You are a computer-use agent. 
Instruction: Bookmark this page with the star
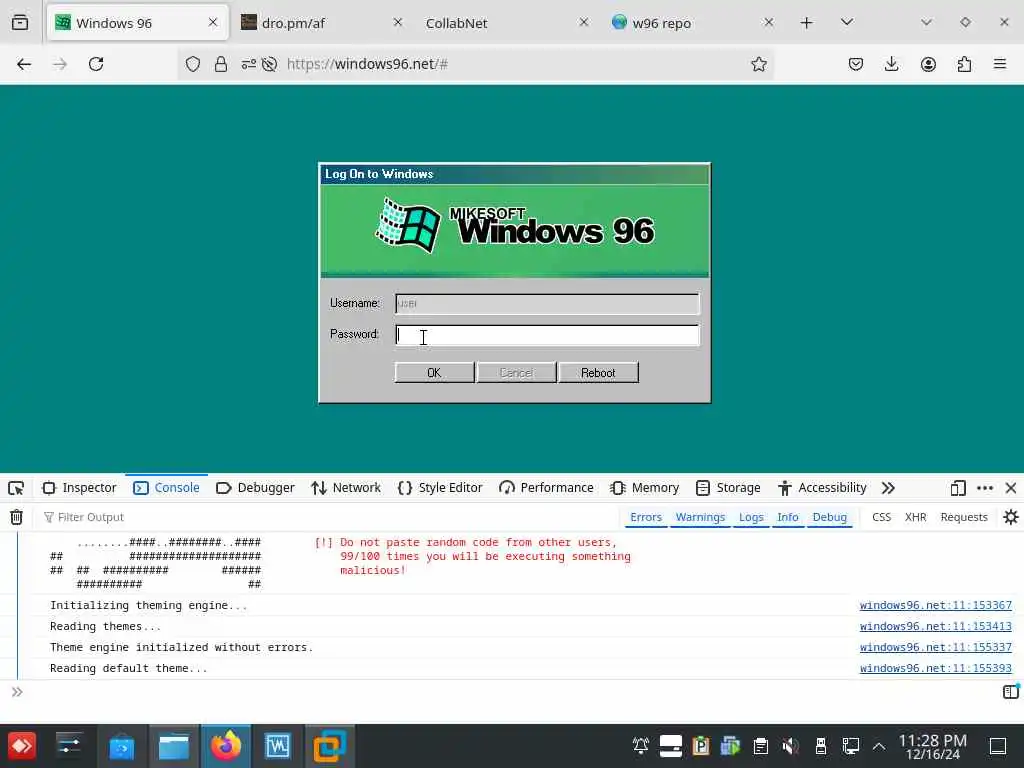coord(758,64)
